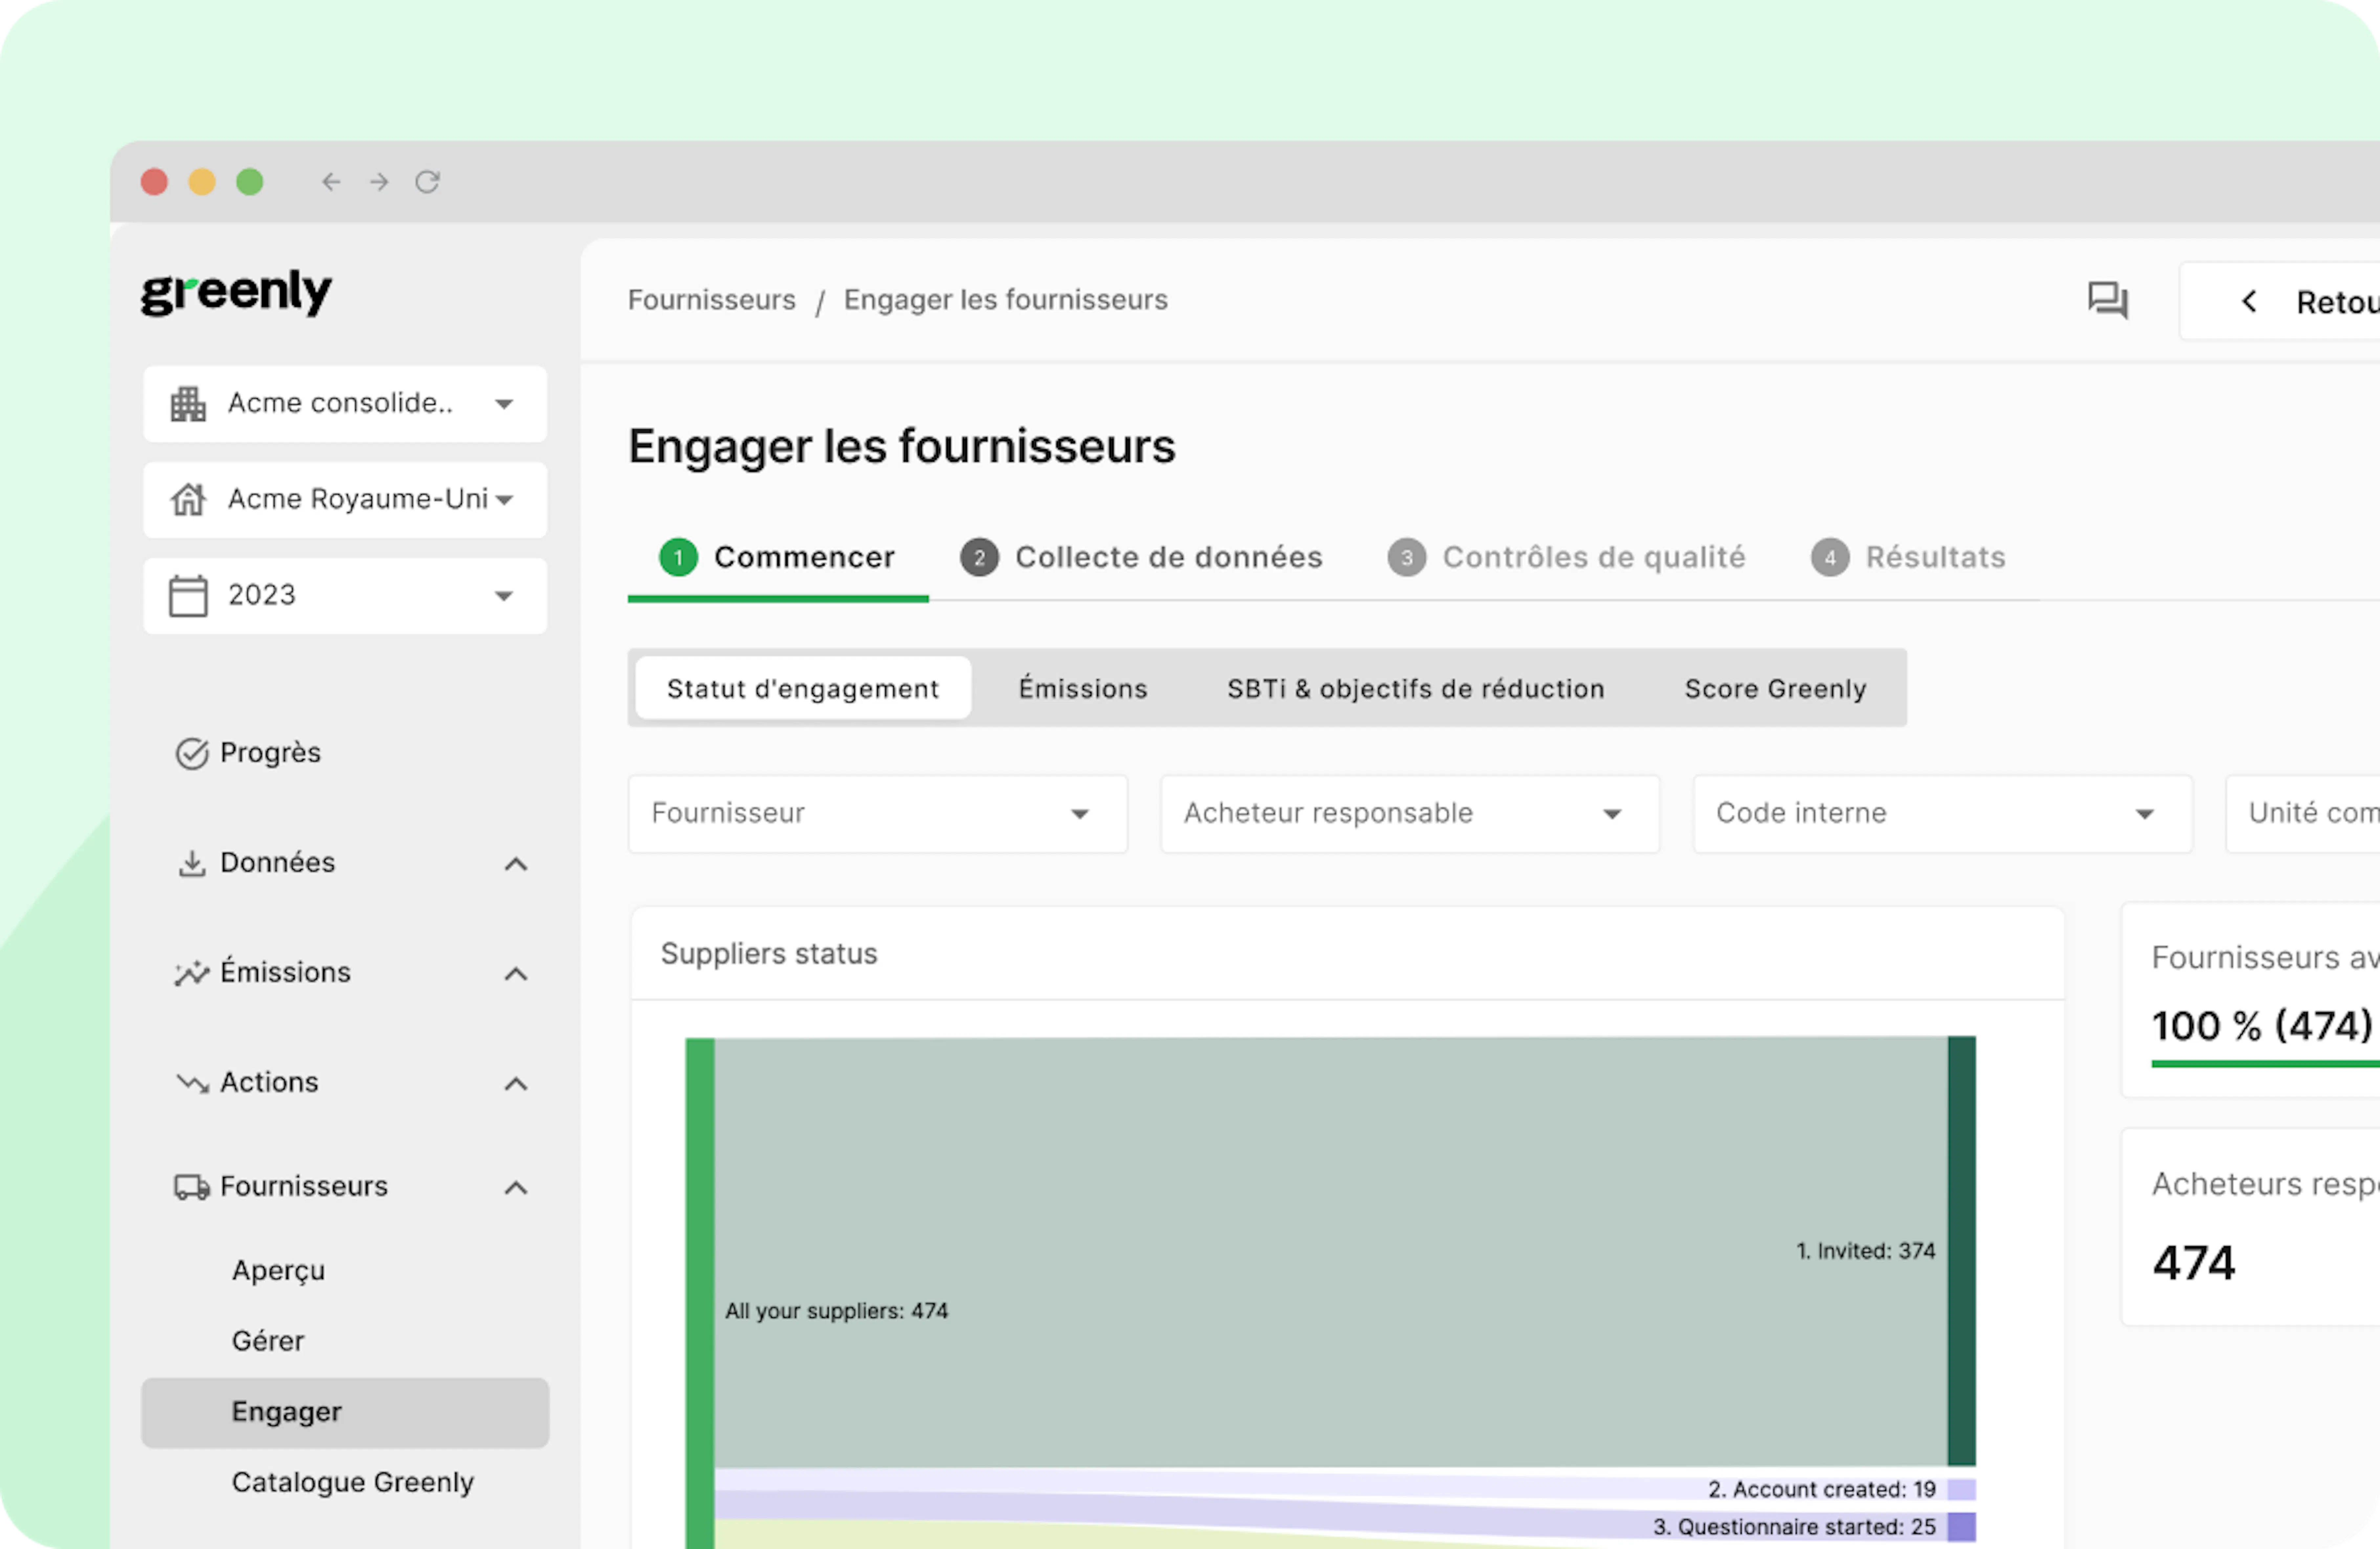Open Catalogue Greenly sidebar link
The image size is (2380, 1549).
(x=352, y=1482)
